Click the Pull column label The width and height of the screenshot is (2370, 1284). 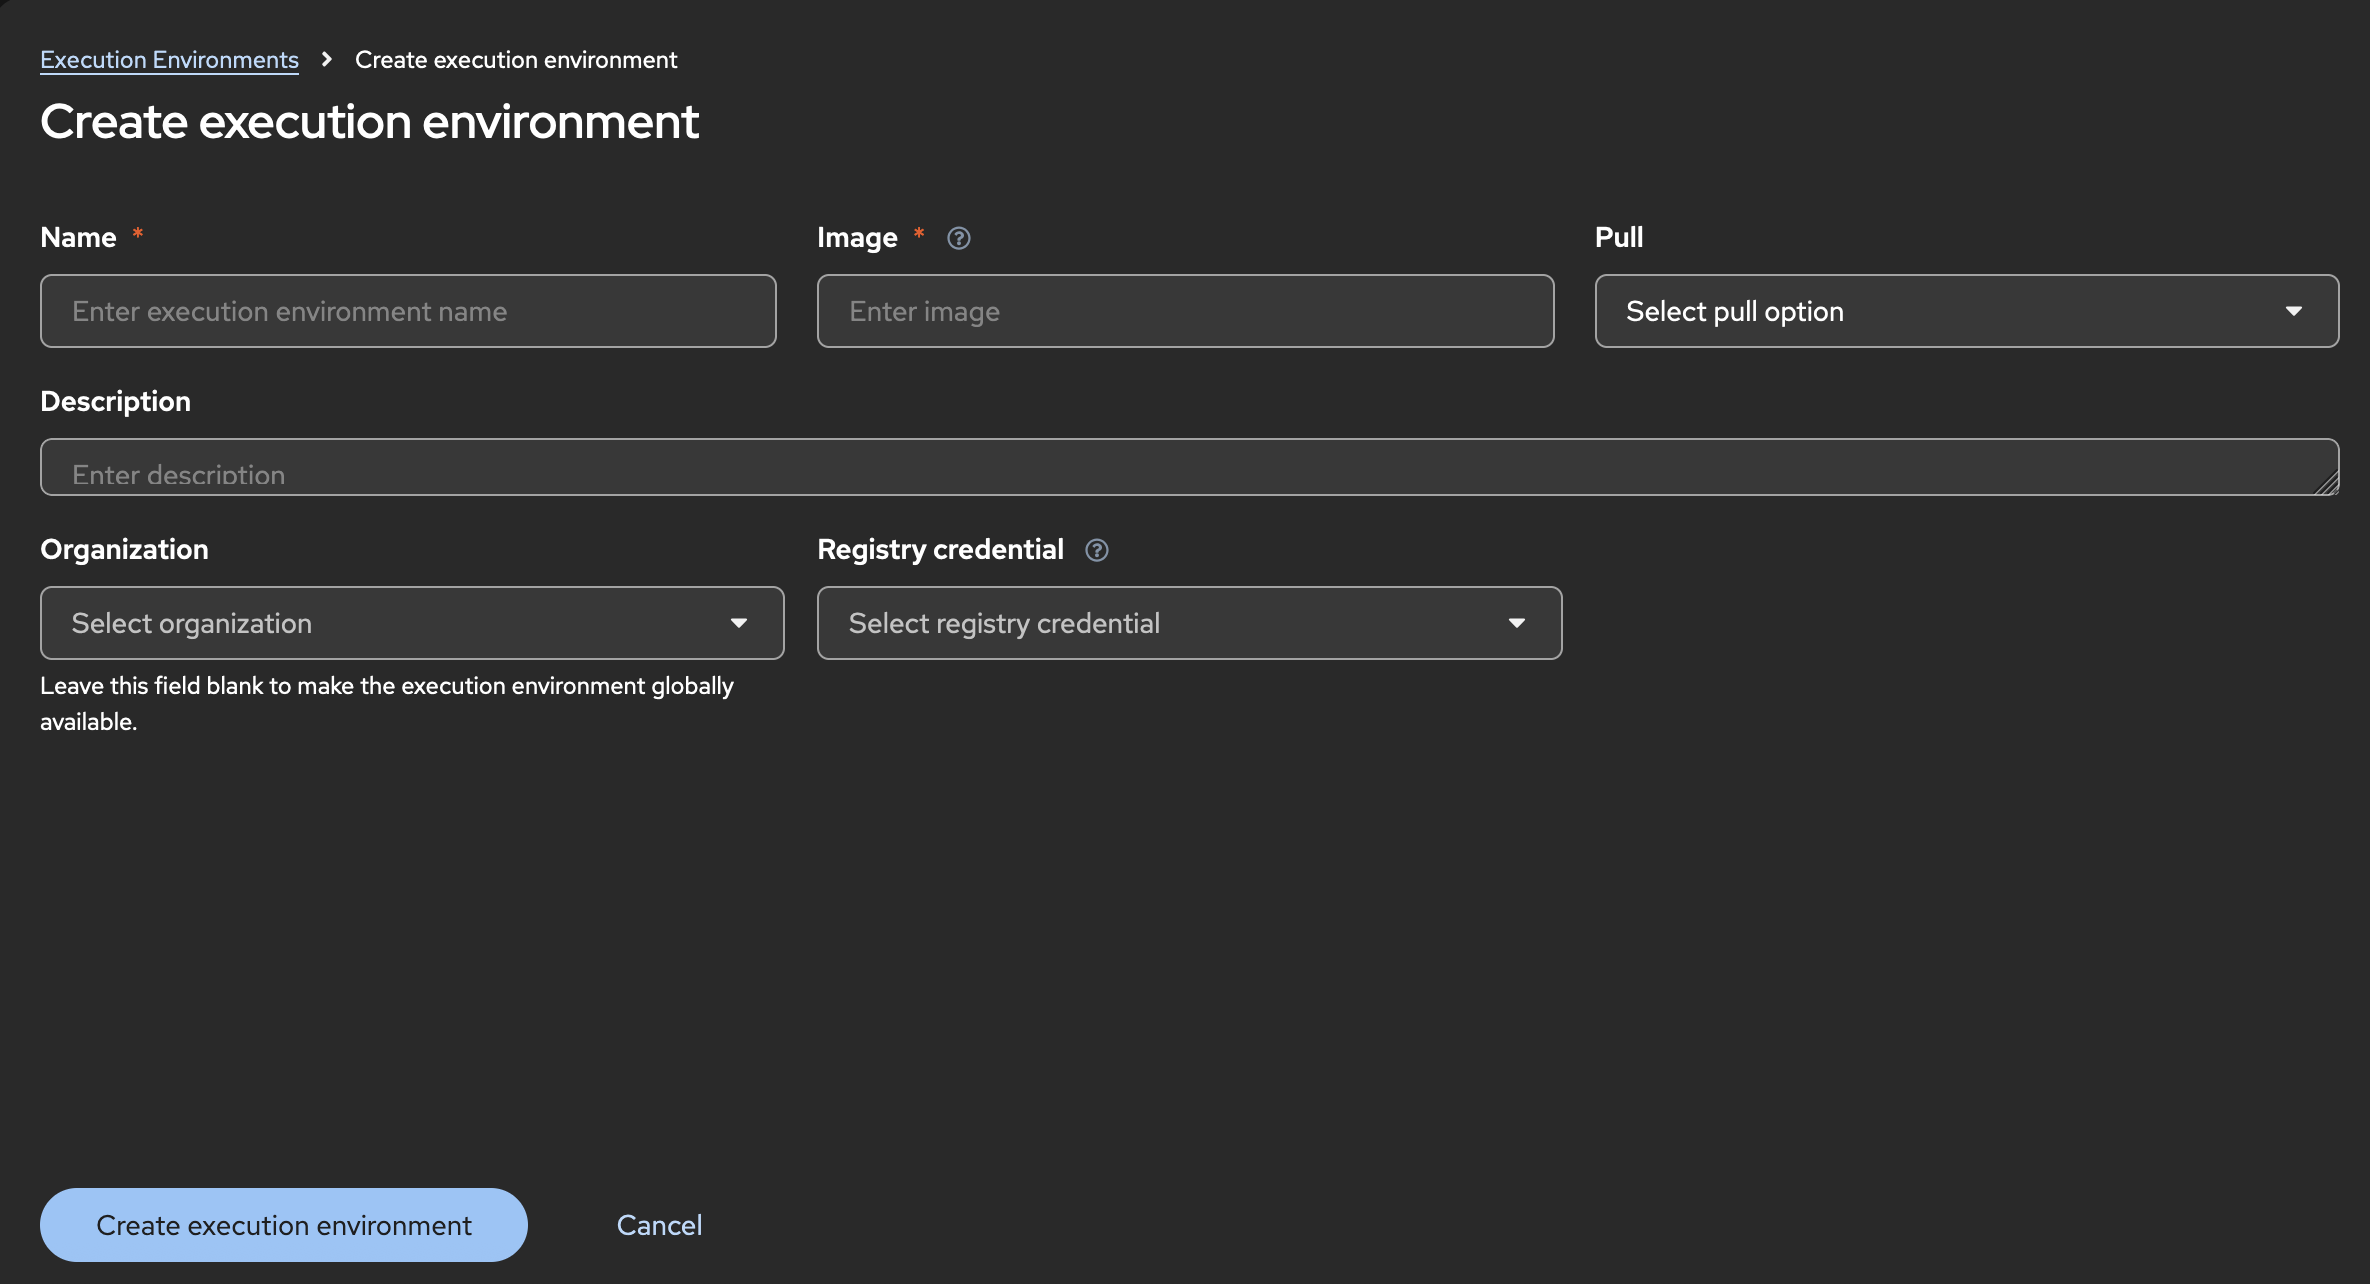click(1619, 237)
